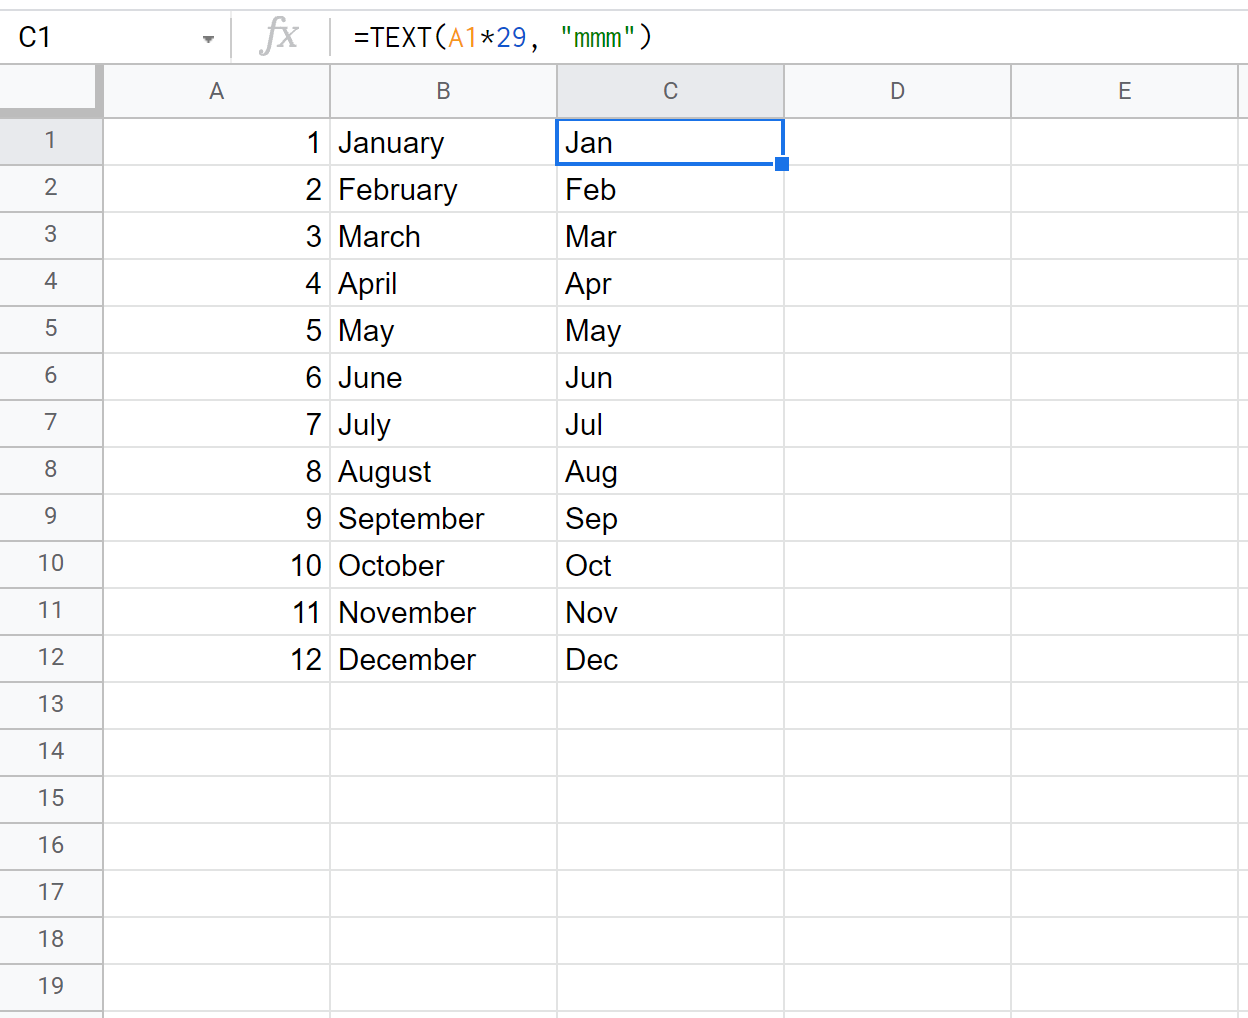The image size is (1248, 1018).
Task: Click inside the formula bar text
Action: [700, 38]
